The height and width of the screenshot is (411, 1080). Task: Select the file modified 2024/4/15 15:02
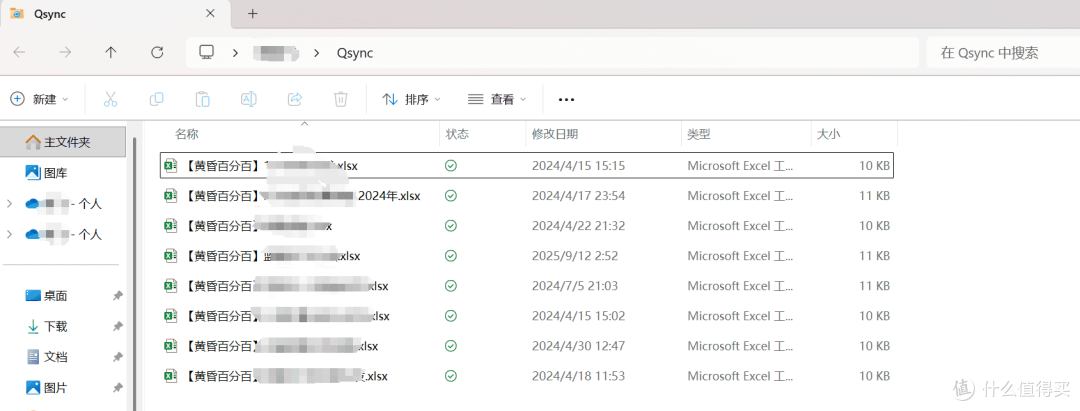(x=527, y=316)
